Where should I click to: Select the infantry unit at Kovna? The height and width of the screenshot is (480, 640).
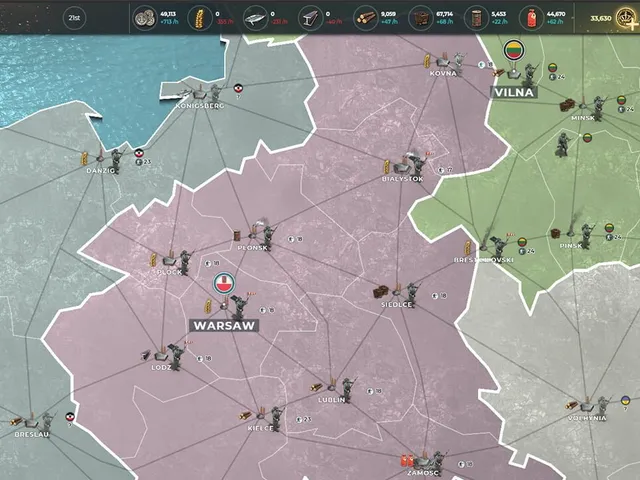(x=460, y=64)
